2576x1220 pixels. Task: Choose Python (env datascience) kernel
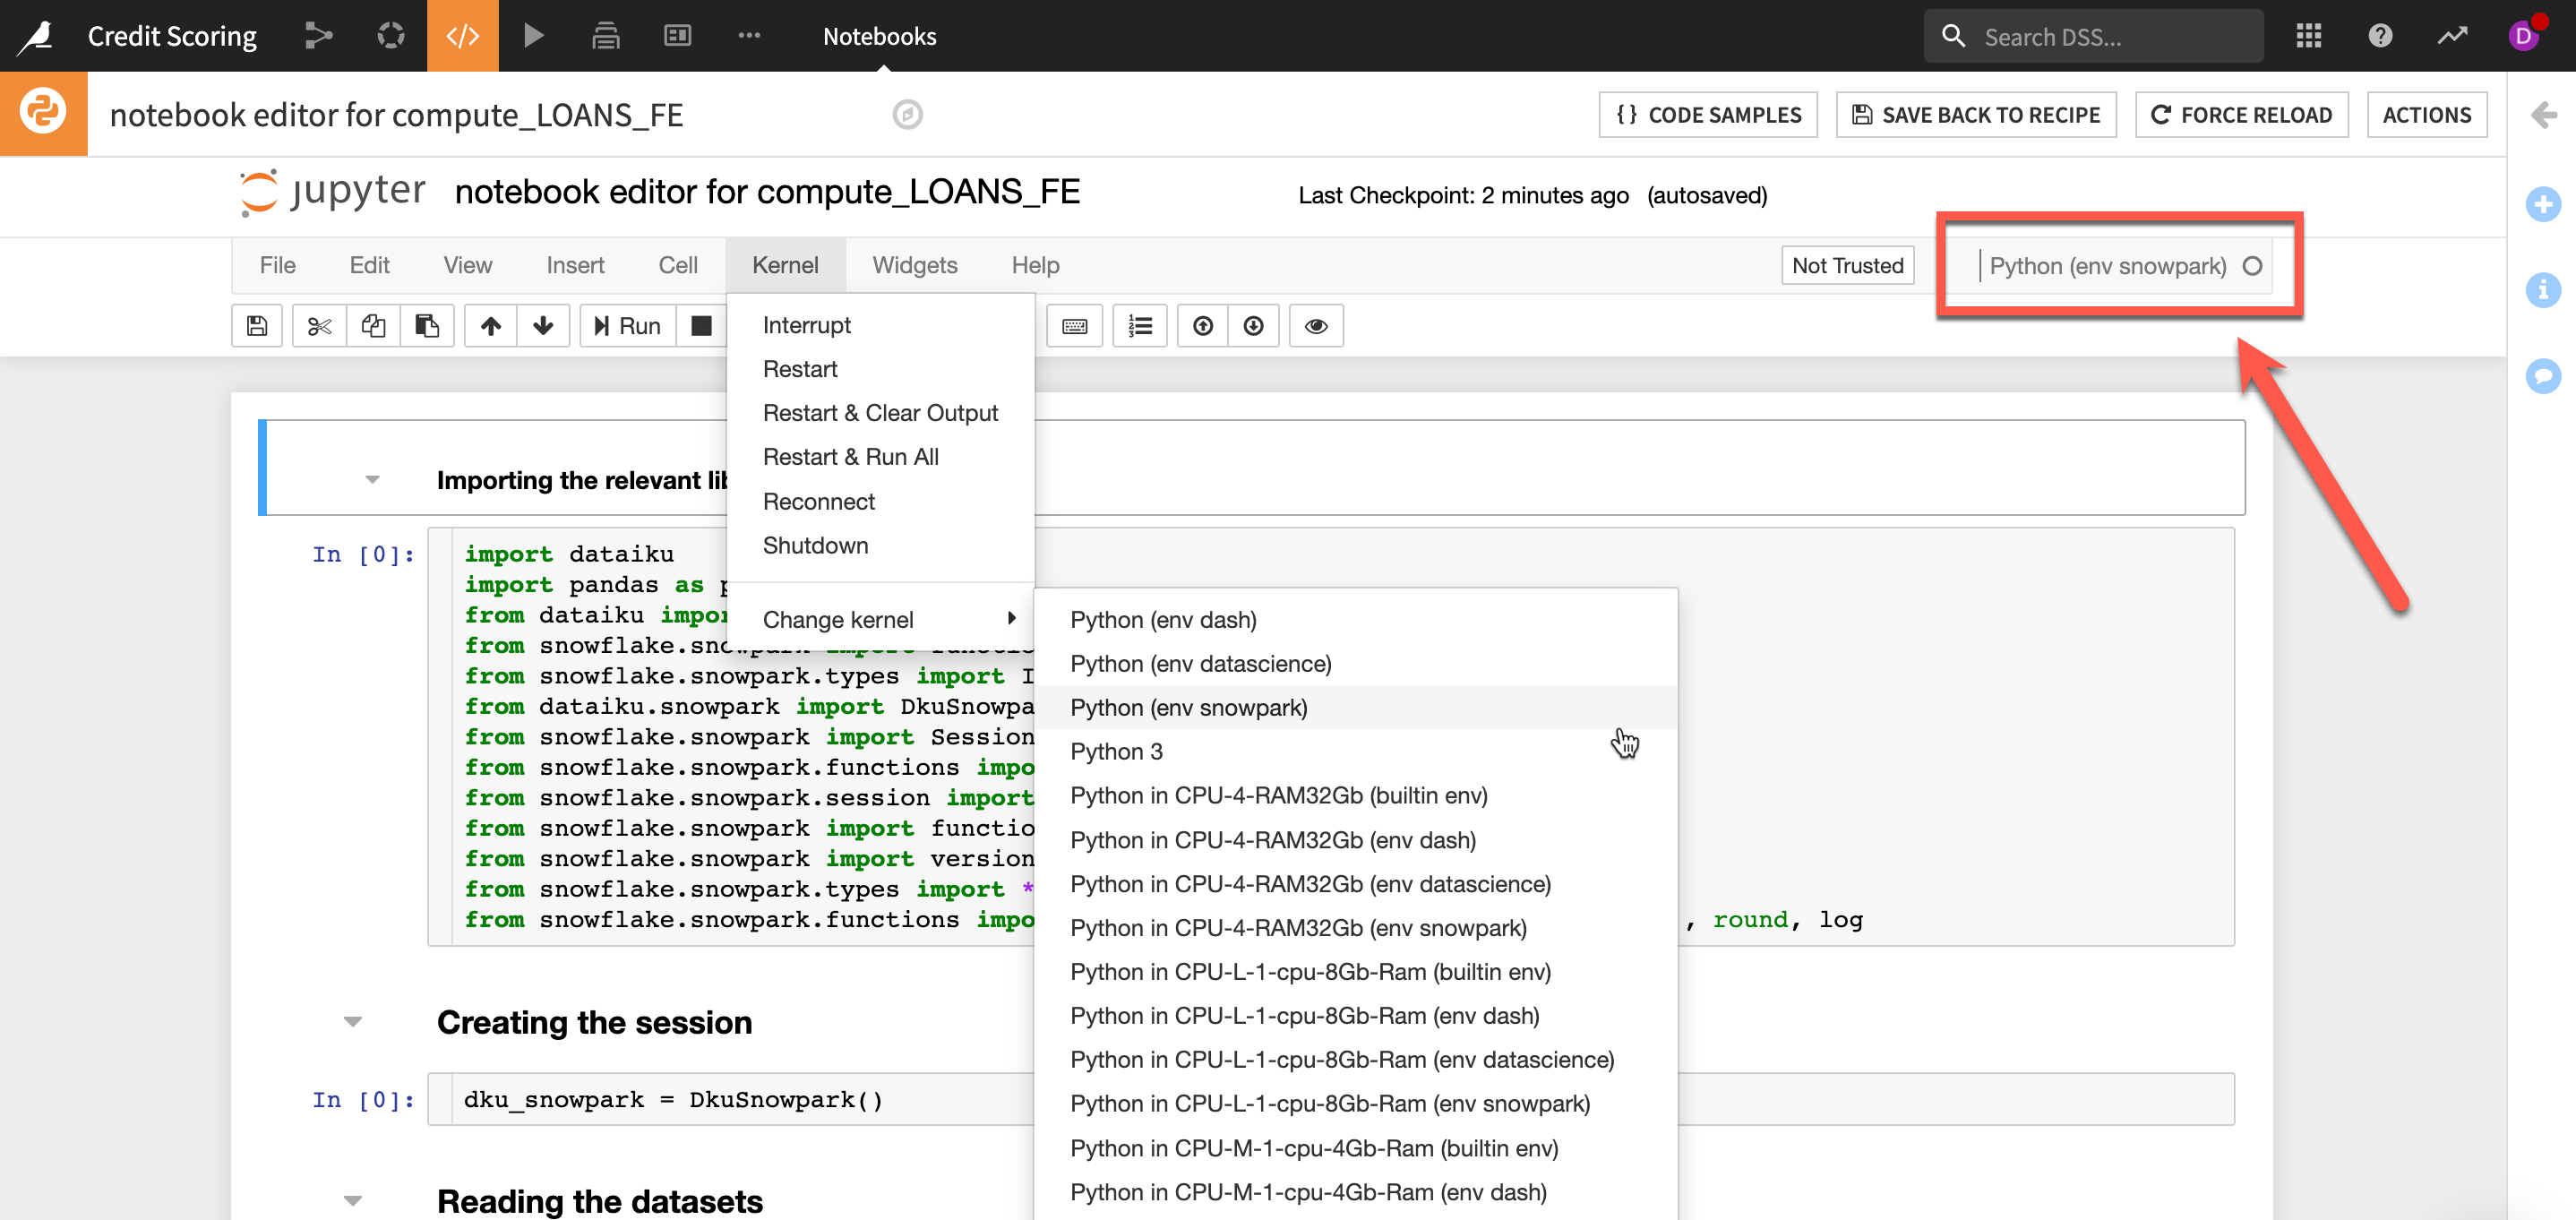(1200, 663)
